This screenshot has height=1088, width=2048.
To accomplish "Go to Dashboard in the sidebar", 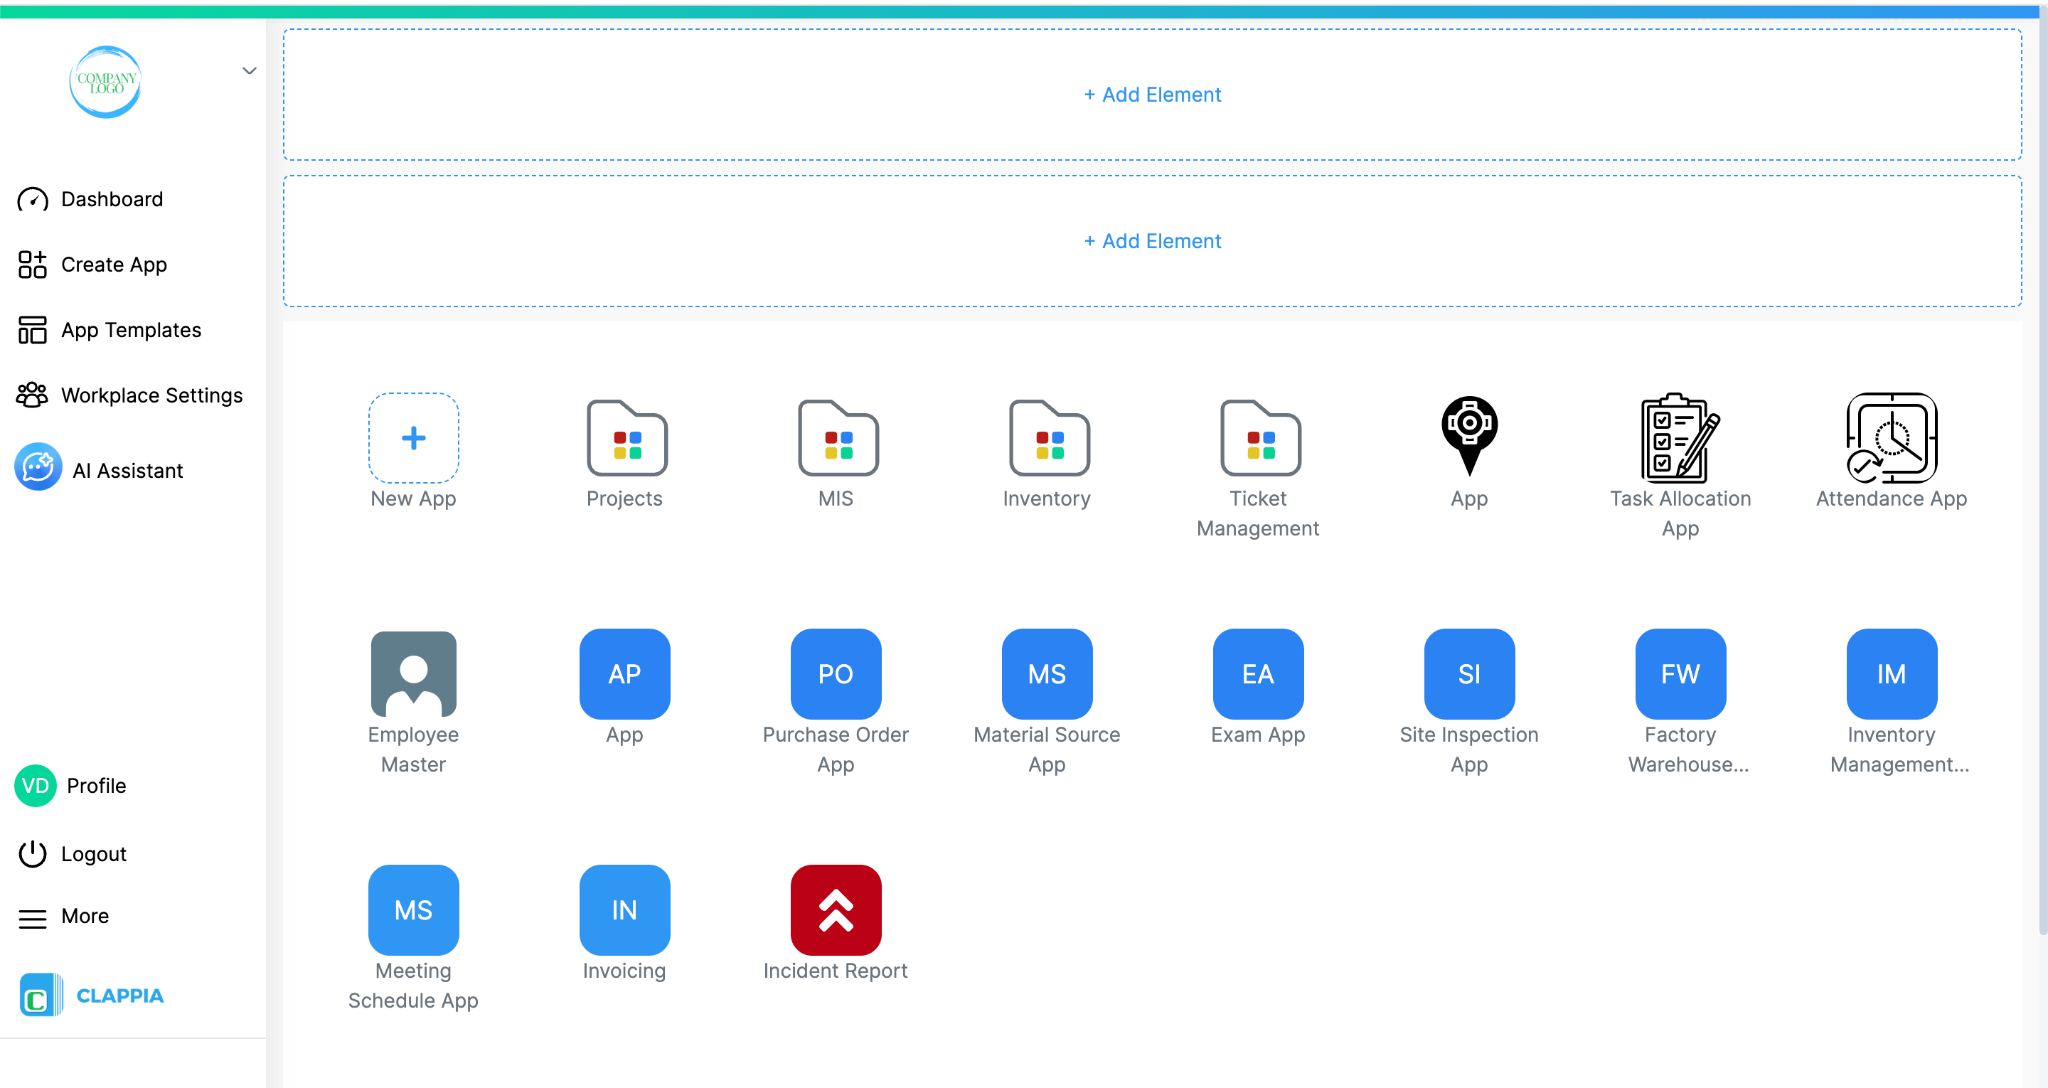I will click(x=111, y=199).
